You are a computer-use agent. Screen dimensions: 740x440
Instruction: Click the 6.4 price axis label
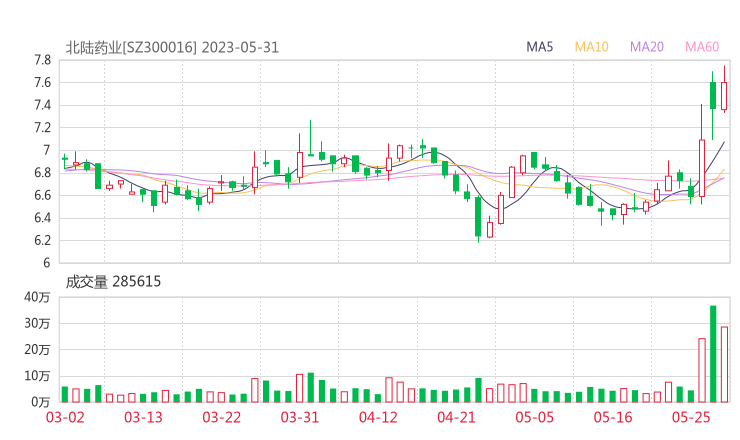[x=42, y=218]
